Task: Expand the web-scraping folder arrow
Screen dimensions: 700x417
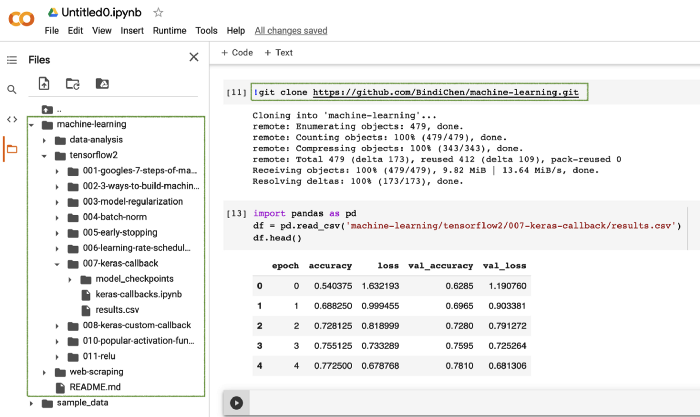Action: click(44, 372)
